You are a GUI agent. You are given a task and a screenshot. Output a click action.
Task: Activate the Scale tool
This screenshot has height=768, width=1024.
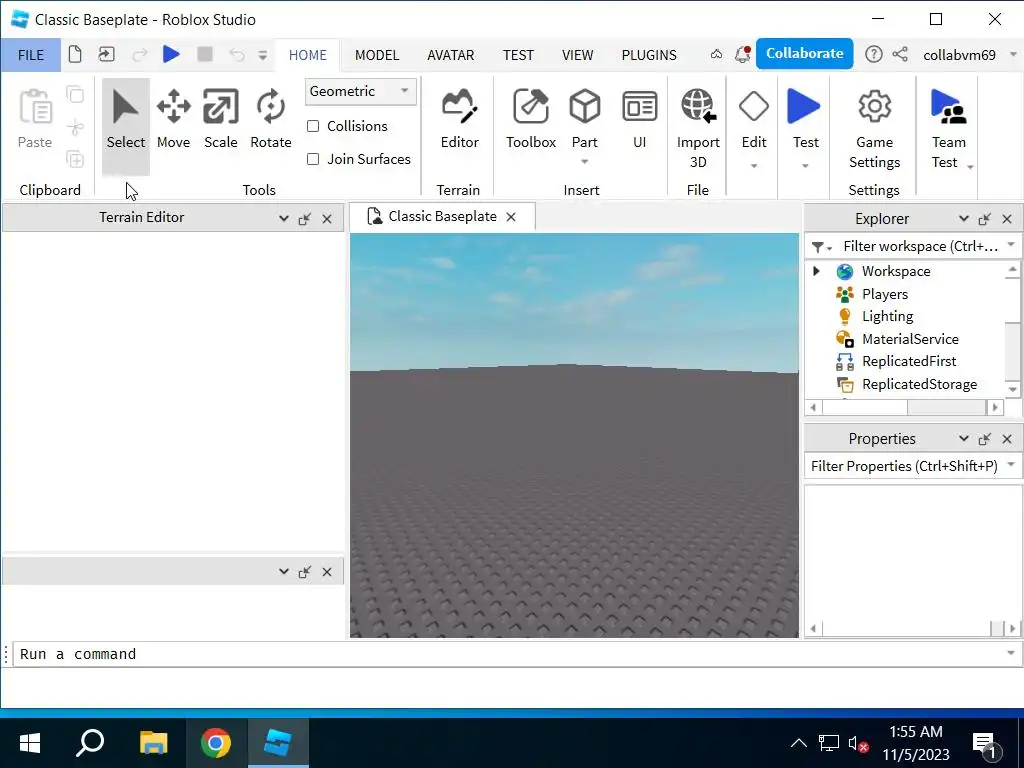tap(221, 120)
